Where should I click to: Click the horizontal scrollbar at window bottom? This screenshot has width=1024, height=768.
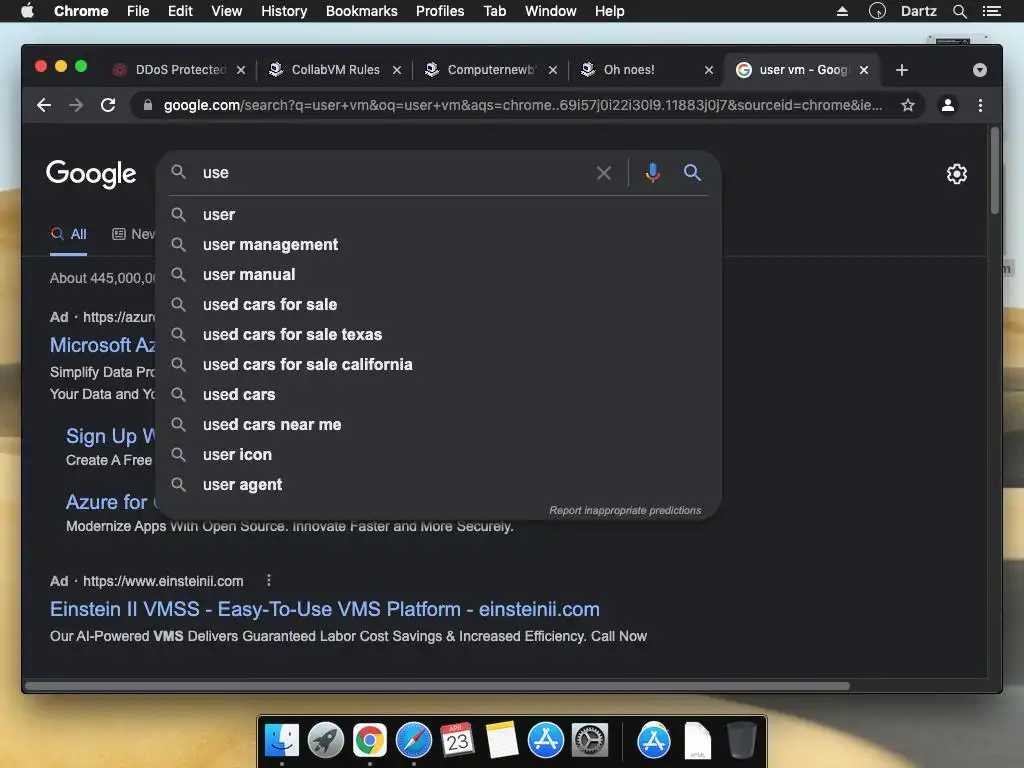click(437, 686)
